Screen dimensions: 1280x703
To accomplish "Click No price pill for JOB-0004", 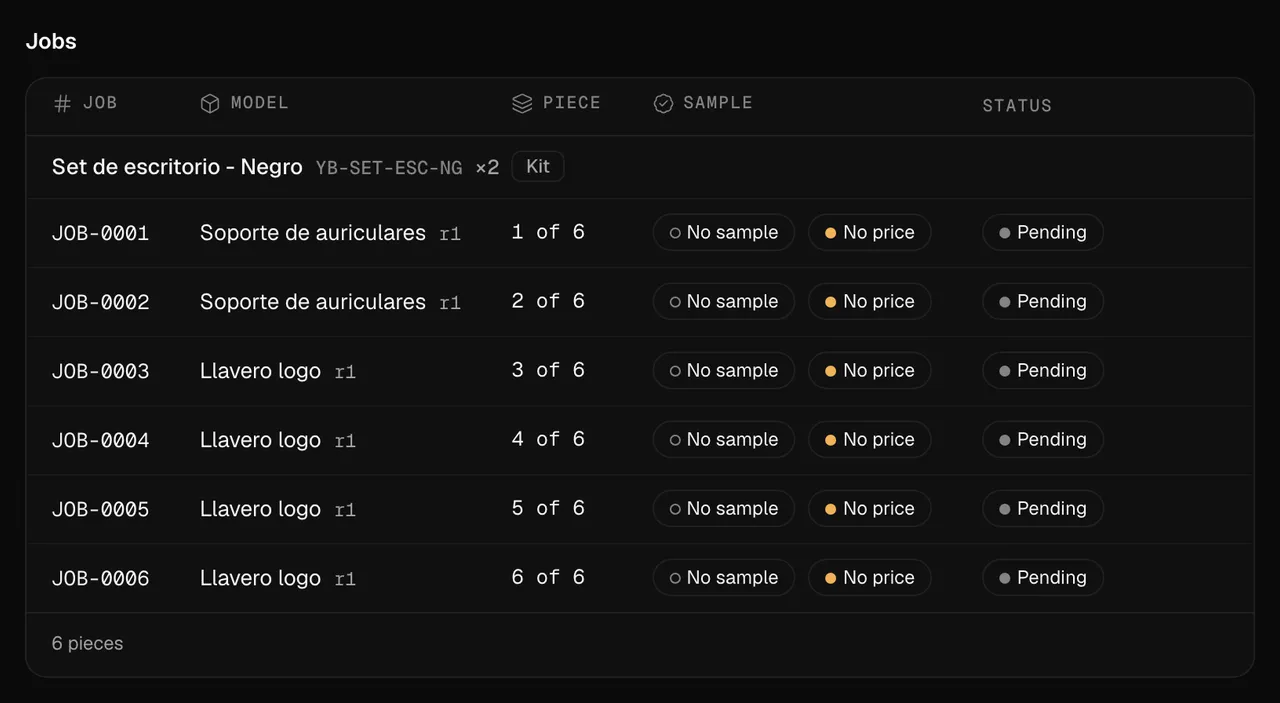I will point(870,439).
